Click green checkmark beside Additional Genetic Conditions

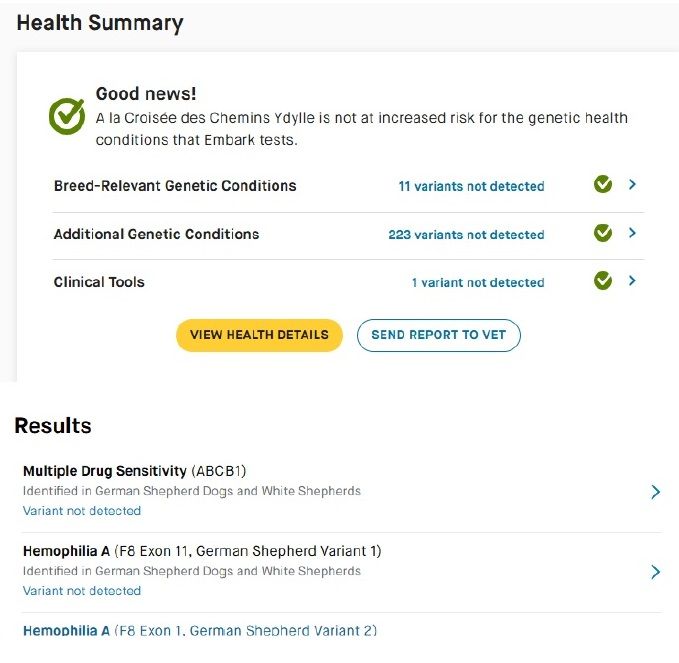pyautogui.click(x=602, y=233)
